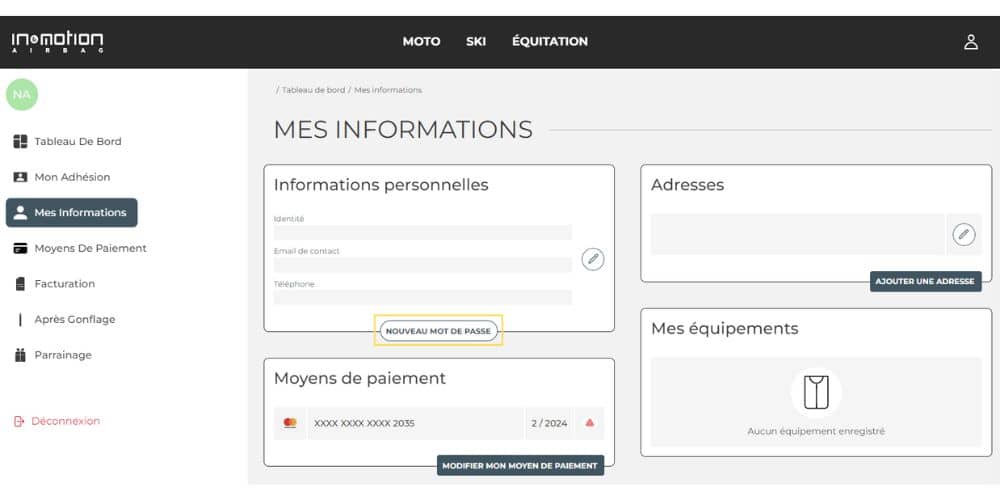Open Parrainage in sidebar
The height and width of the screenshot is (500, 1000).
pyautogui.click(x=63, y=355)
